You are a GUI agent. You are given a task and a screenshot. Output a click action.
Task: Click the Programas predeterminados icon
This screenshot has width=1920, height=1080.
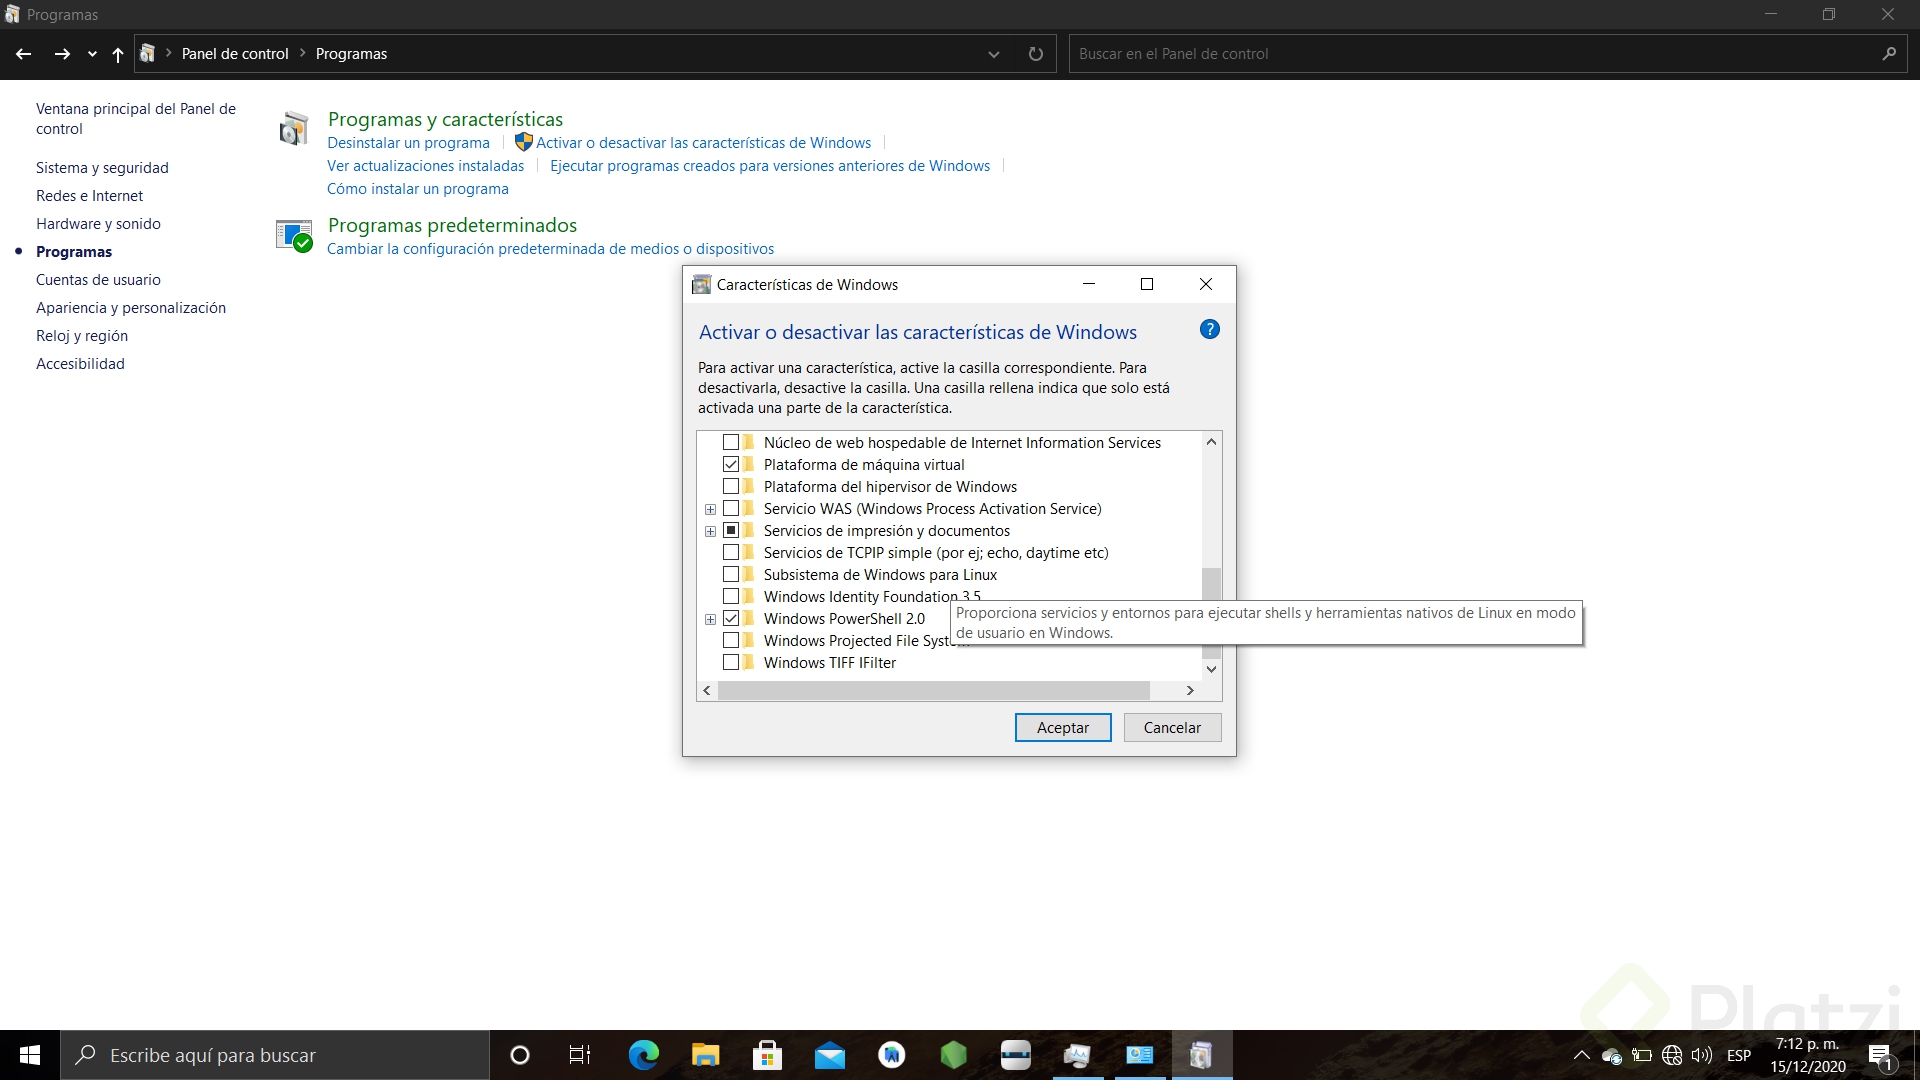pyautogui.click(x=294, y=236)
